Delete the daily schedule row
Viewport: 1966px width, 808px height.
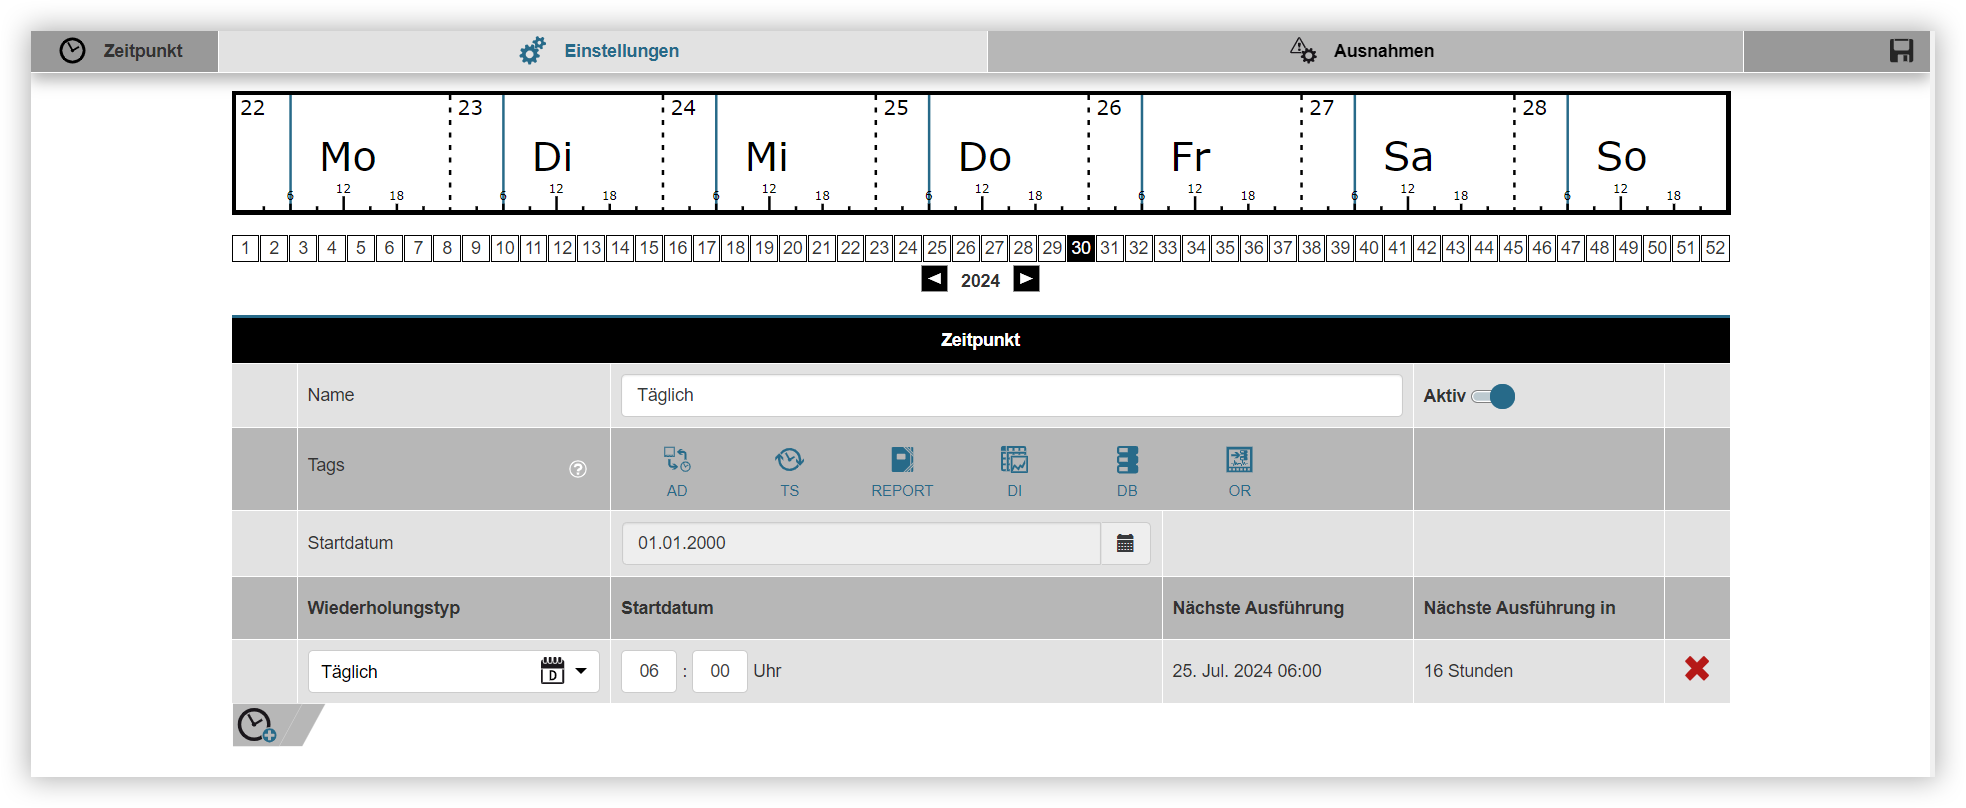1696,669
